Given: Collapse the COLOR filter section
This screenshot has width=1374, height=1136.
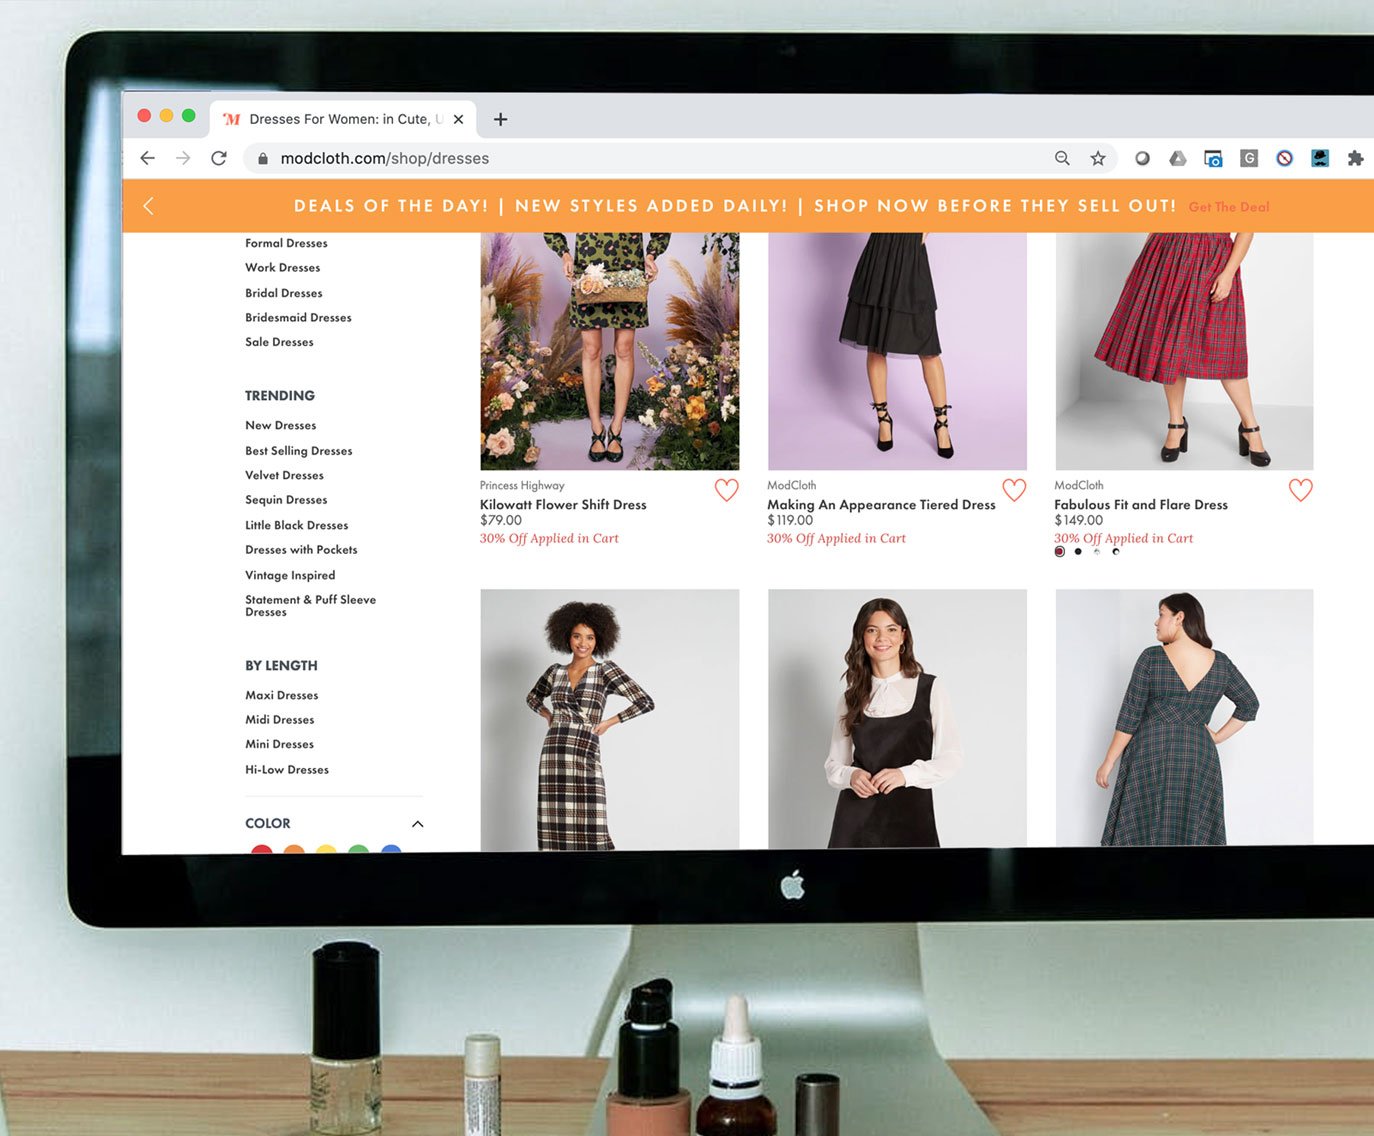Looking at the screenshot, I should 418,824.
